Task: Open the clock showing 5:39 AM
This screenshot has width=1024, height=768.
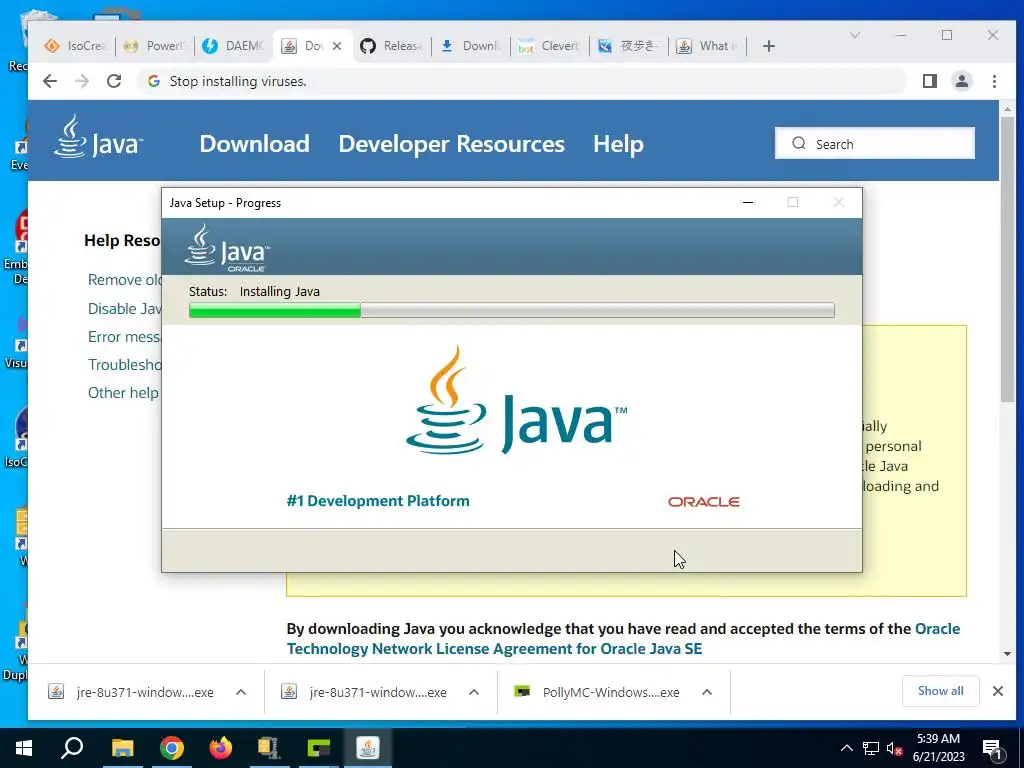Action: [938, 748]
